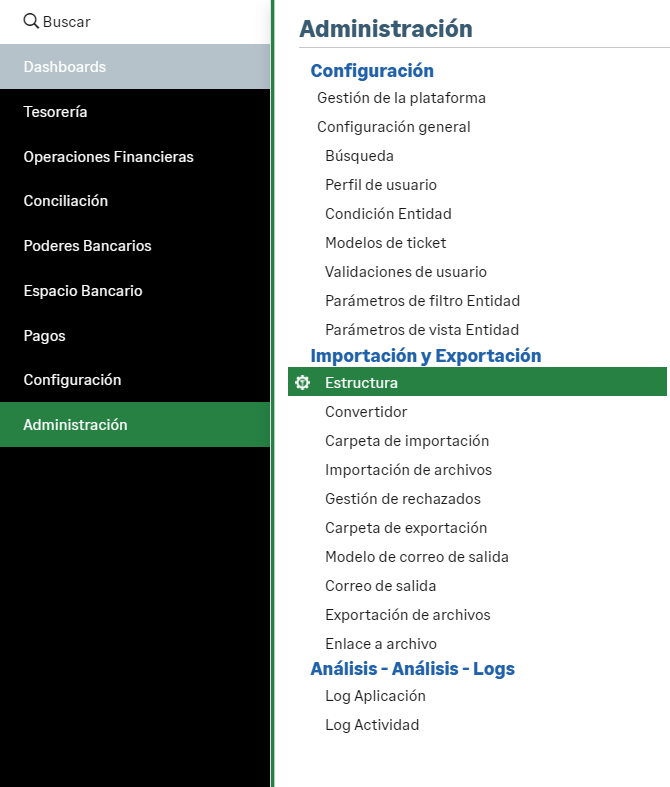Go to Conciliación in the sidebar
The width and height of the screenshot is (670, 787).
point(65,201)
